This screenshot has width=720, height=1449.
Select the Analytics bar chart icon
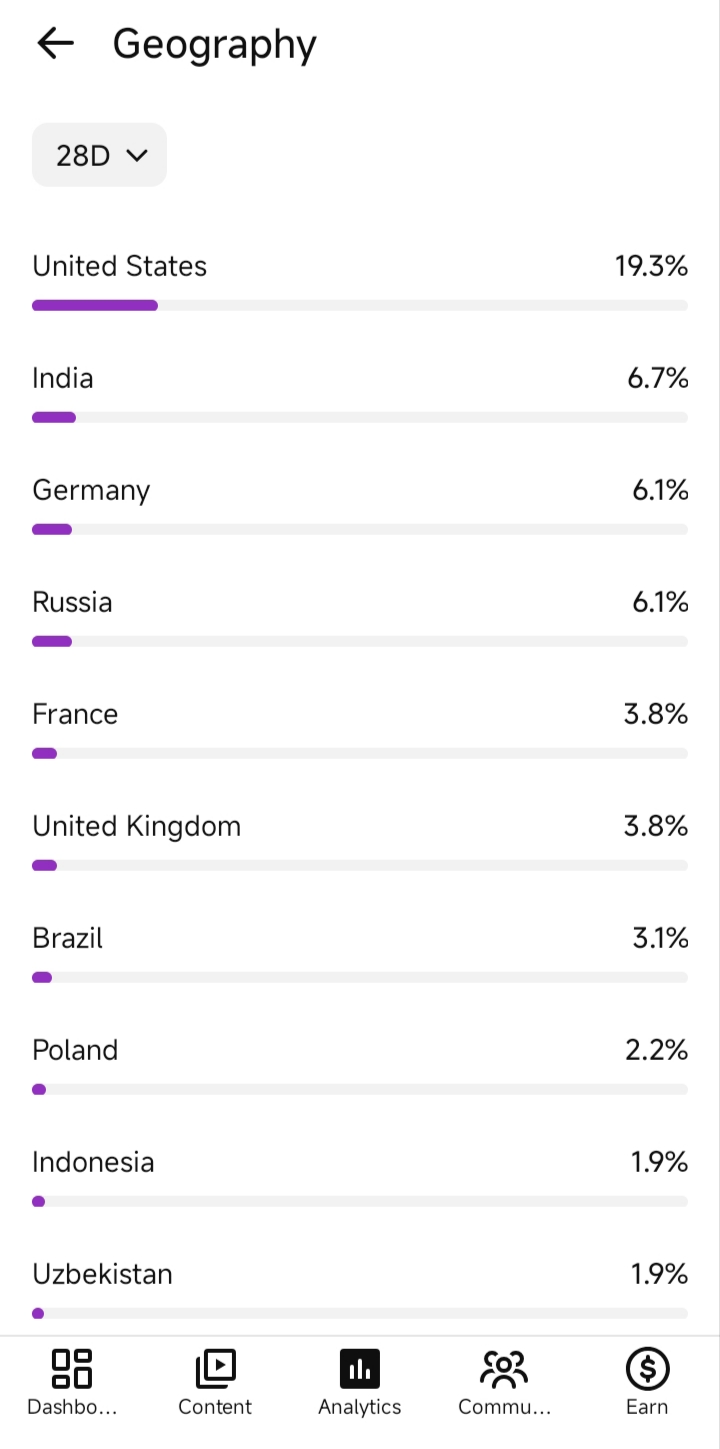click(360, 1368)
